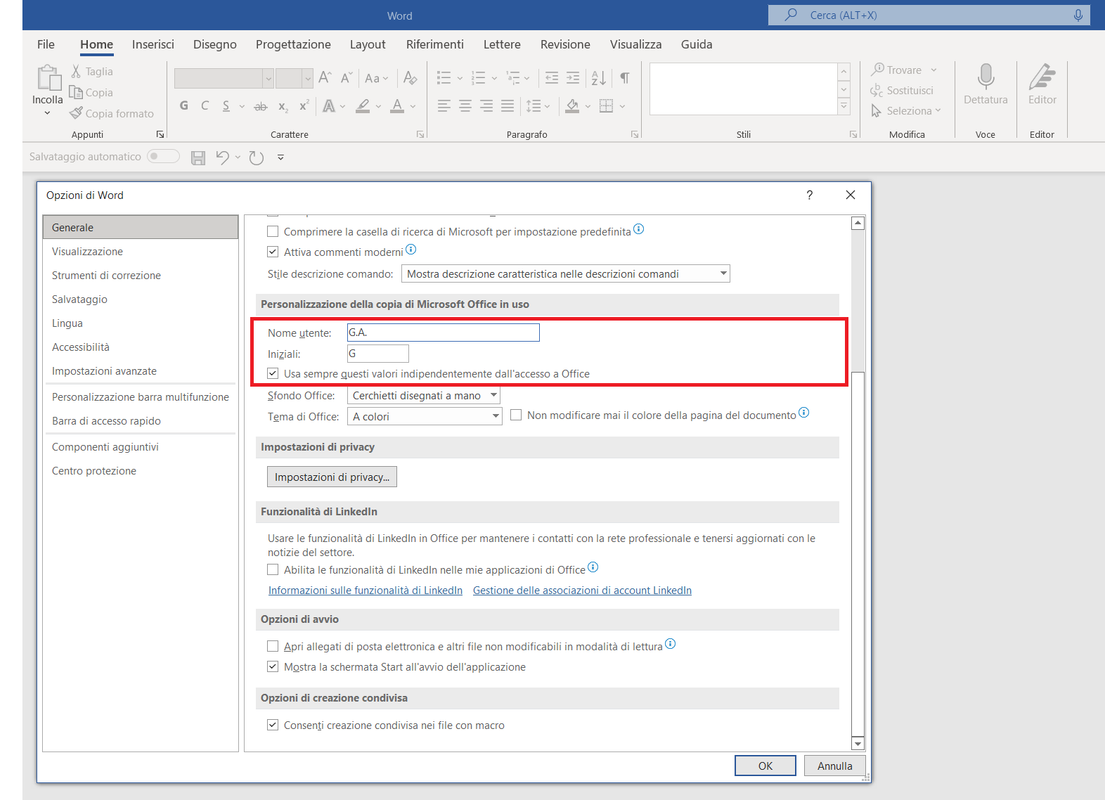Open the File tab
Viewport: 1105px width, 800px height.
tap(46, 44)
